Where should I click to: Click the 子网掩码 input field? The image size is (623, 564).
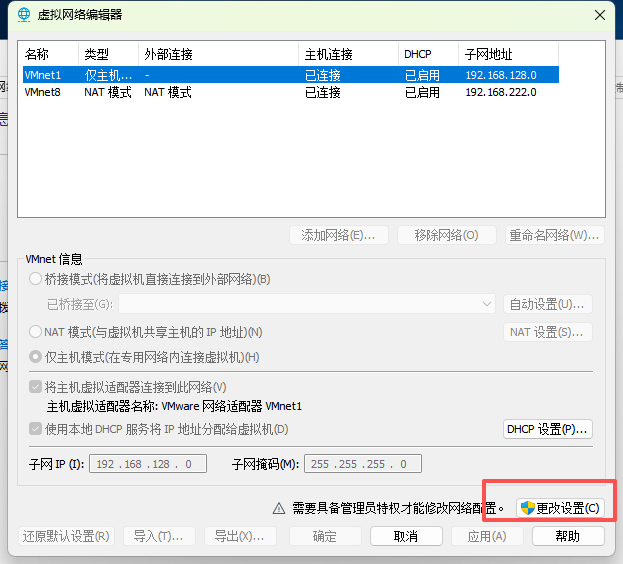tap(363, 464)
